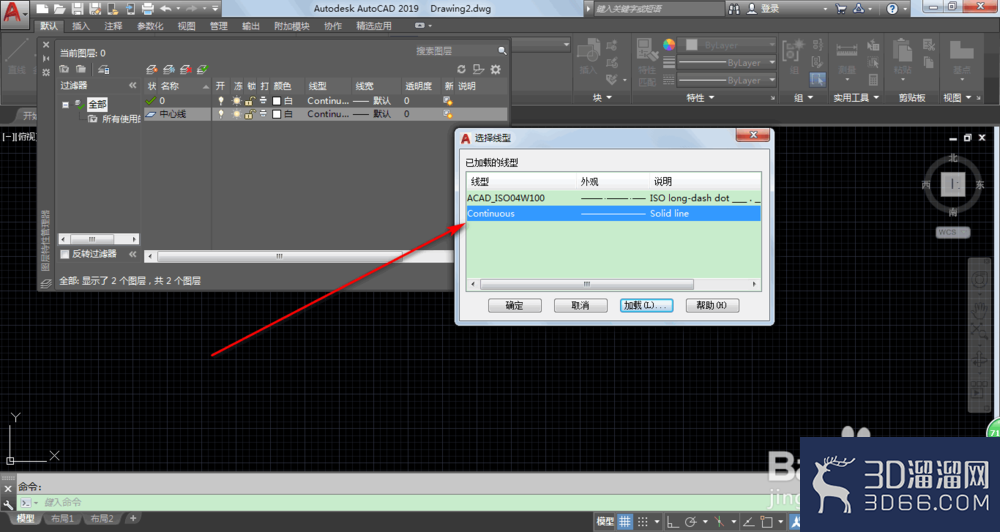Screen dimensions: 1000x532
Task: Click the New Property Filter icon
Action: pos(64,69)
